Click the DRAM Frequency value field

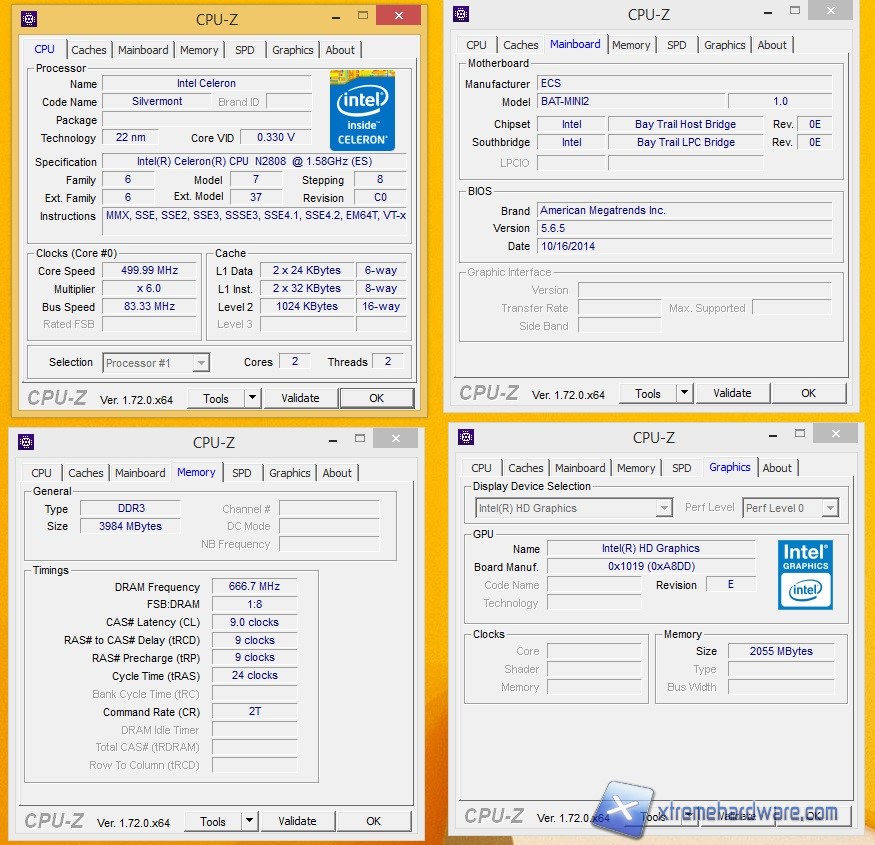254,587
